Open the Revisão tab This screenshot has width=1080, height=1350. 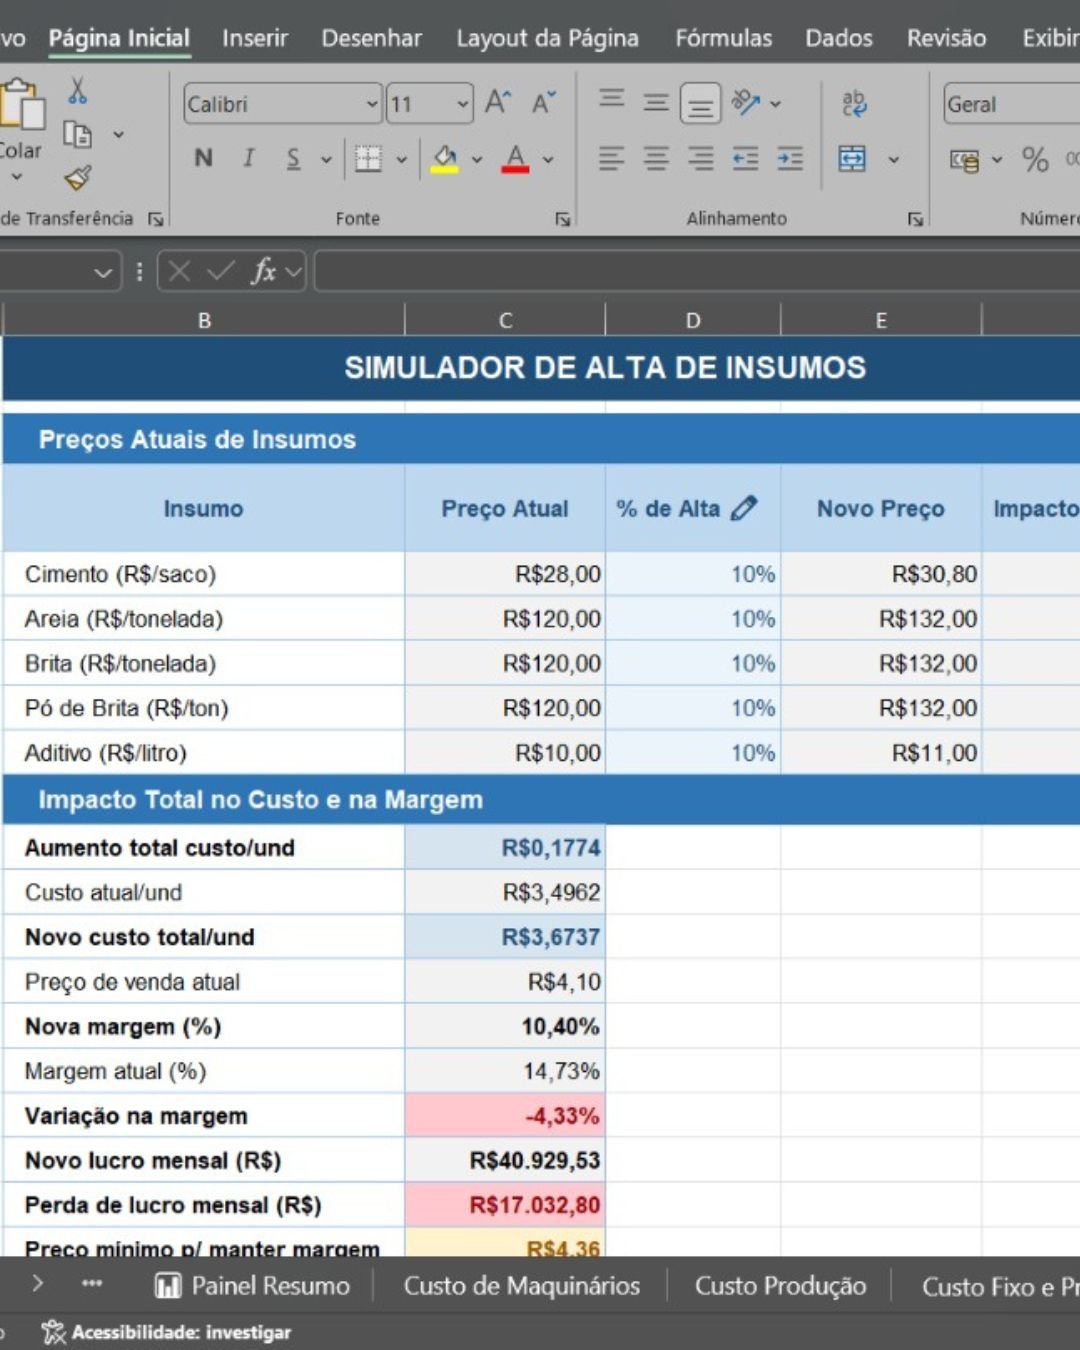coord(946,38)
